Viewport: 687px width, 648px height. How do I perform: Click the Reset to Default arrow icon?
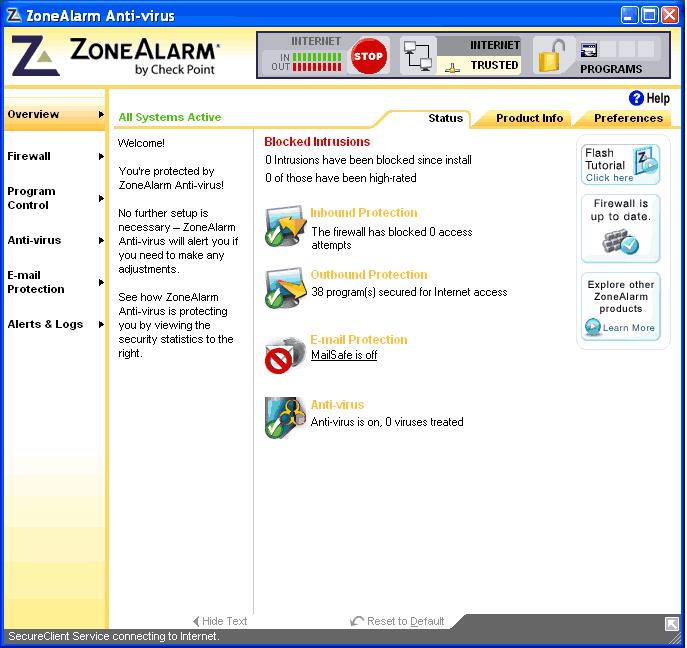point(357,620)
